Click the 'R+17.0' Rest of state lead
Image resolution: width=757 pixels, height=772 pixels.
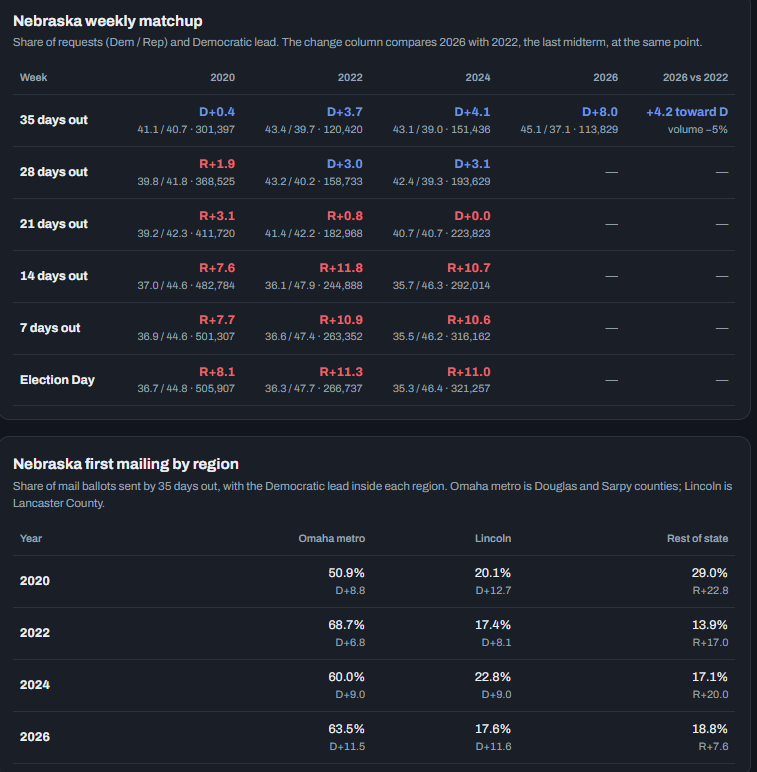[x=710, y=643]
